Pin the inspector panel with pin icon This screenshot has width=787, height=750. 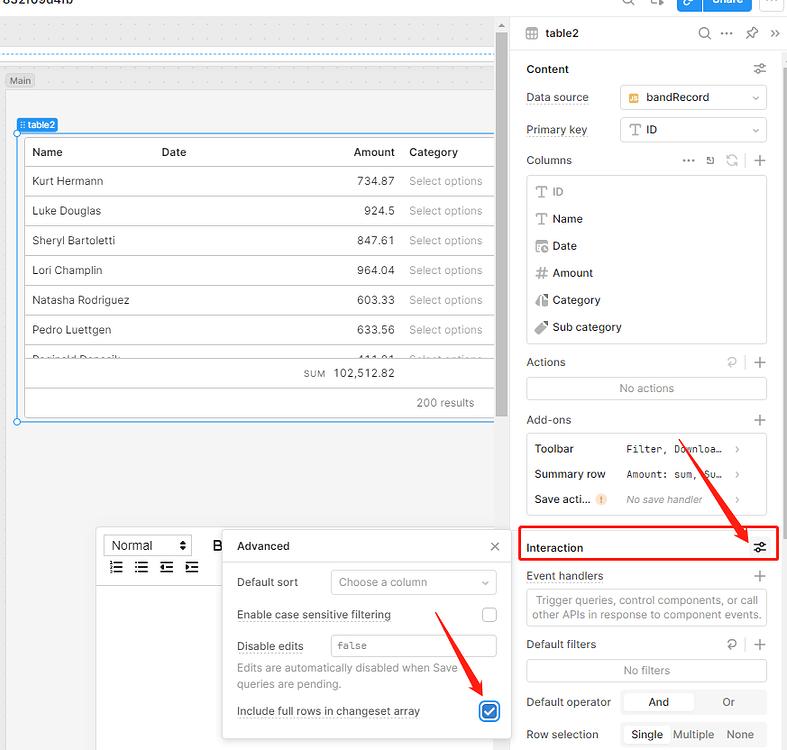pos(751,33)
